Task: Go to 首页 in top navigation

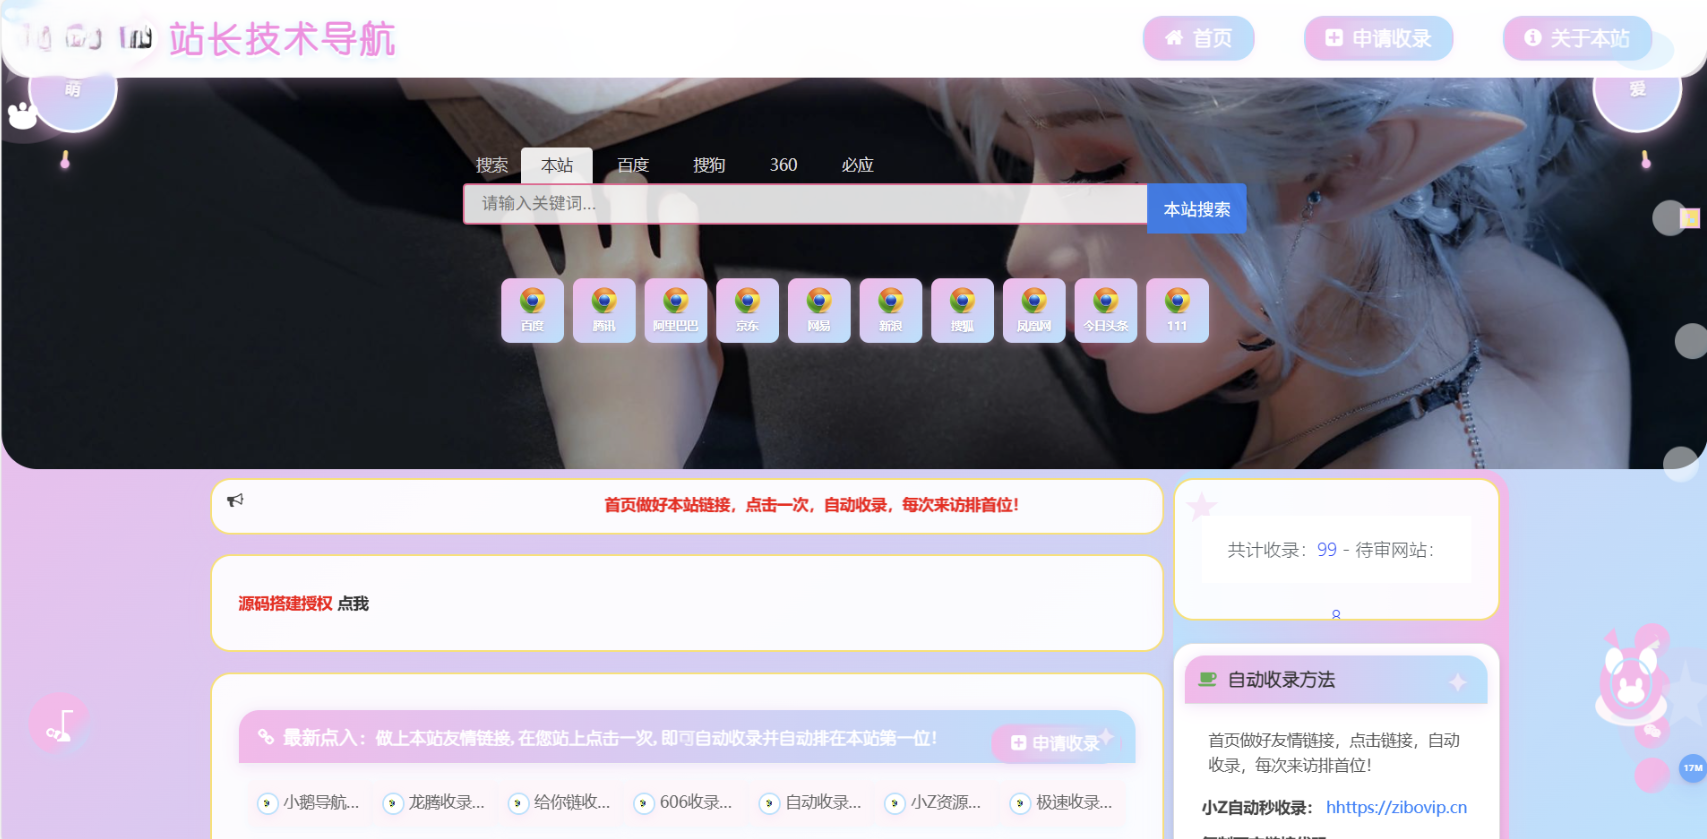Action: [1198, 38]
